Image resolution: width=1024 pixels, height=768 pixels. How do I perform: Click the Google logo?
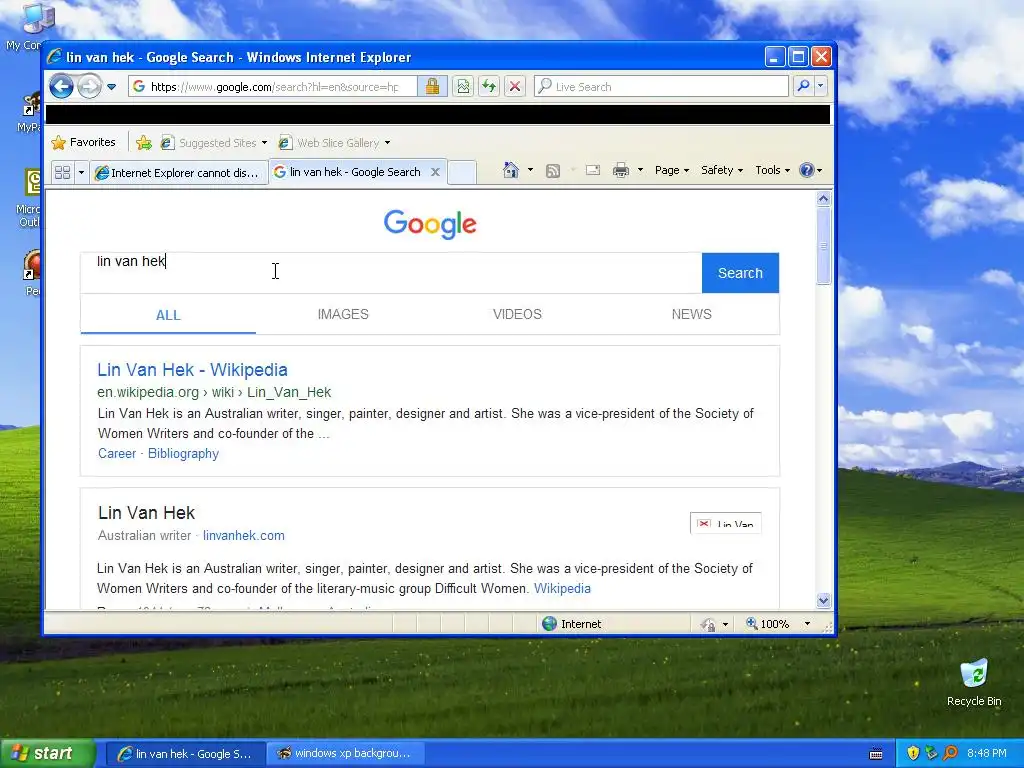430,224
